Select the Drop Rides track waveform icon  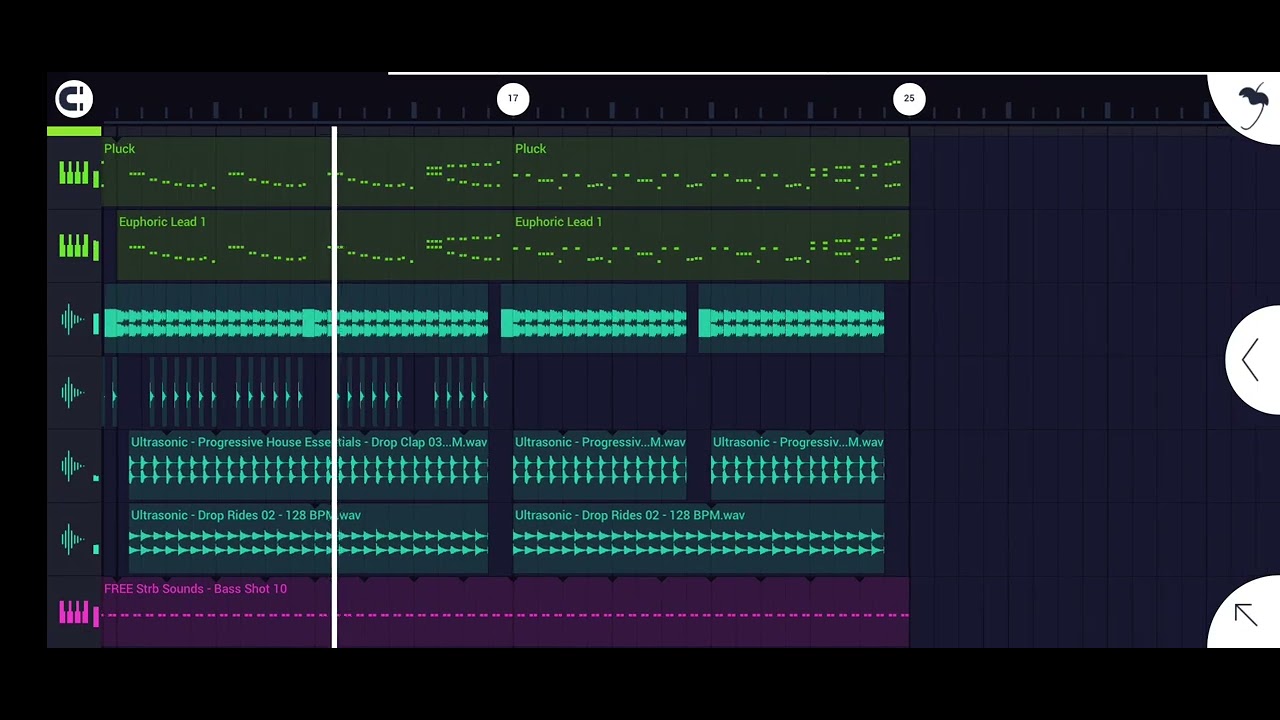pos(73,539)
